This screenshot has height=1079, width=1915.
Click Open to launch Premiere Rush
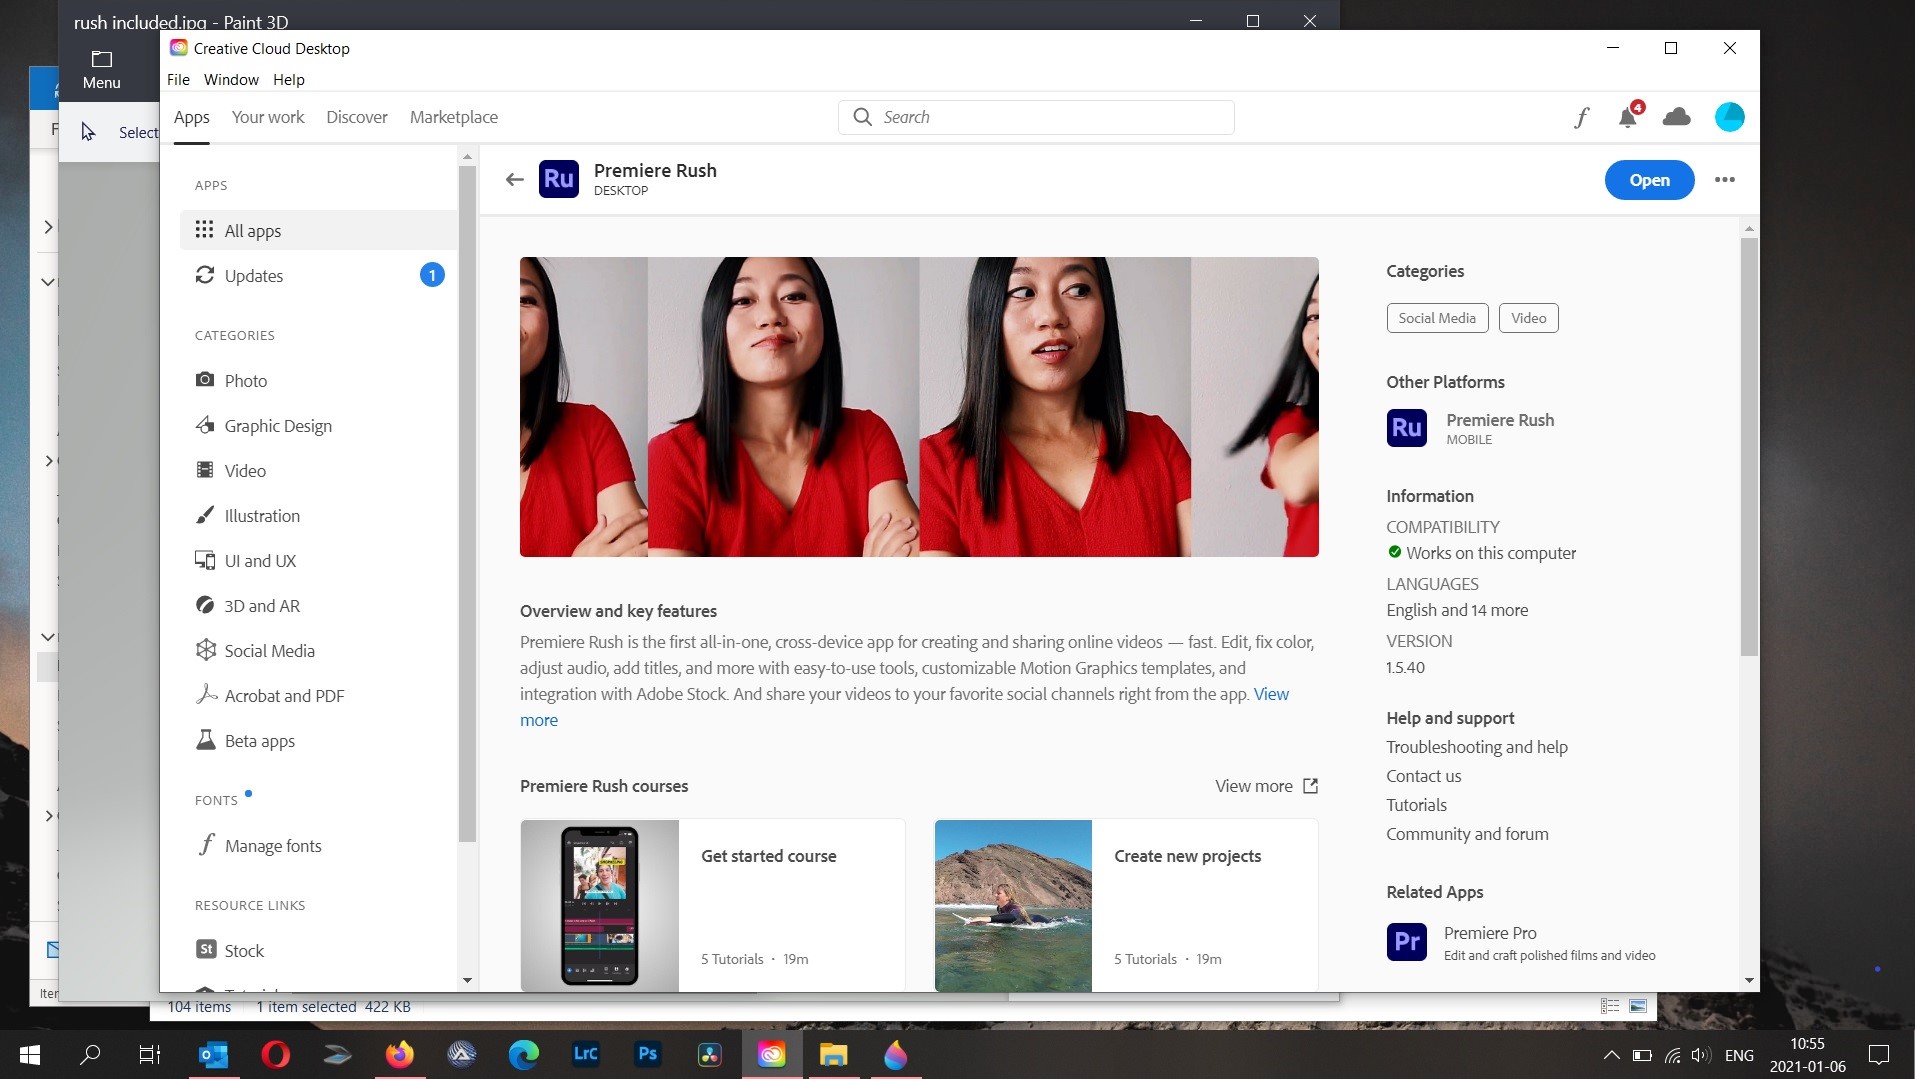[x=1648, y=180]
